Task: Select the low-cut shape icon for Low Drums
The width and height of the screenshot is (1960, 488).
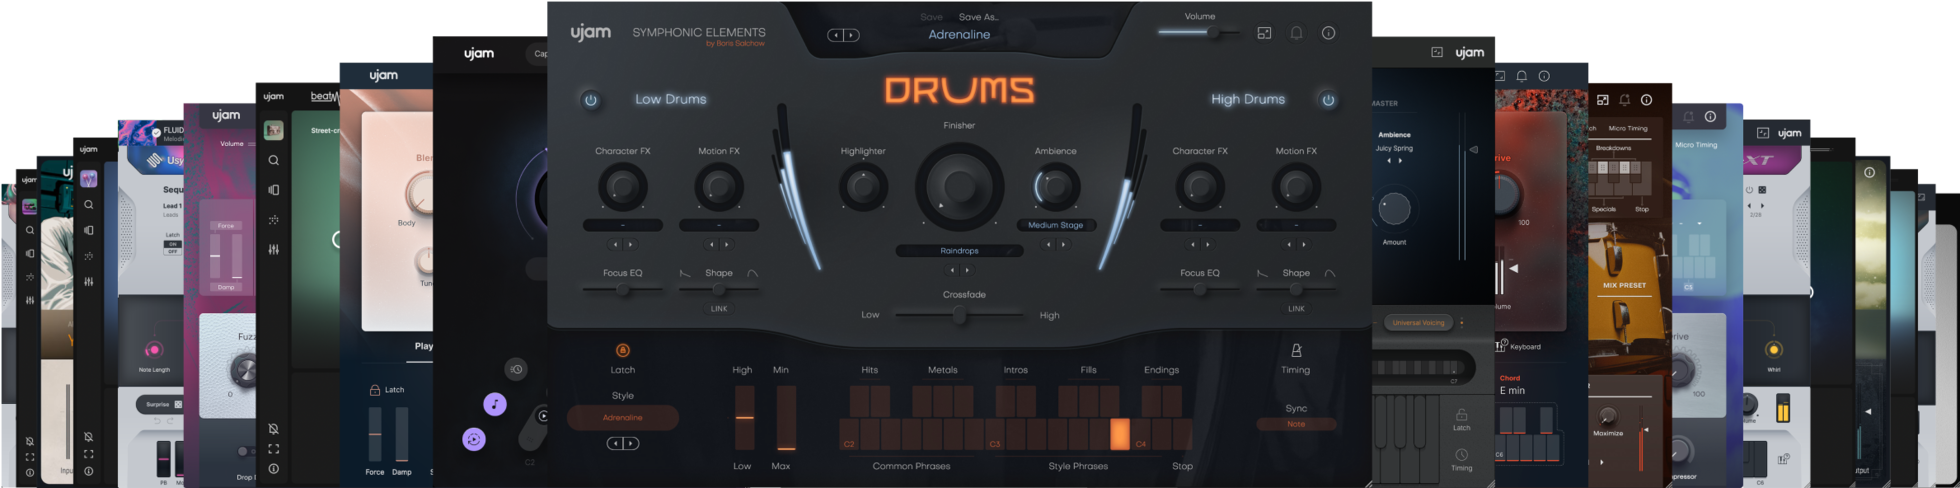Action: pyautogui.click(x=685, y=273)
